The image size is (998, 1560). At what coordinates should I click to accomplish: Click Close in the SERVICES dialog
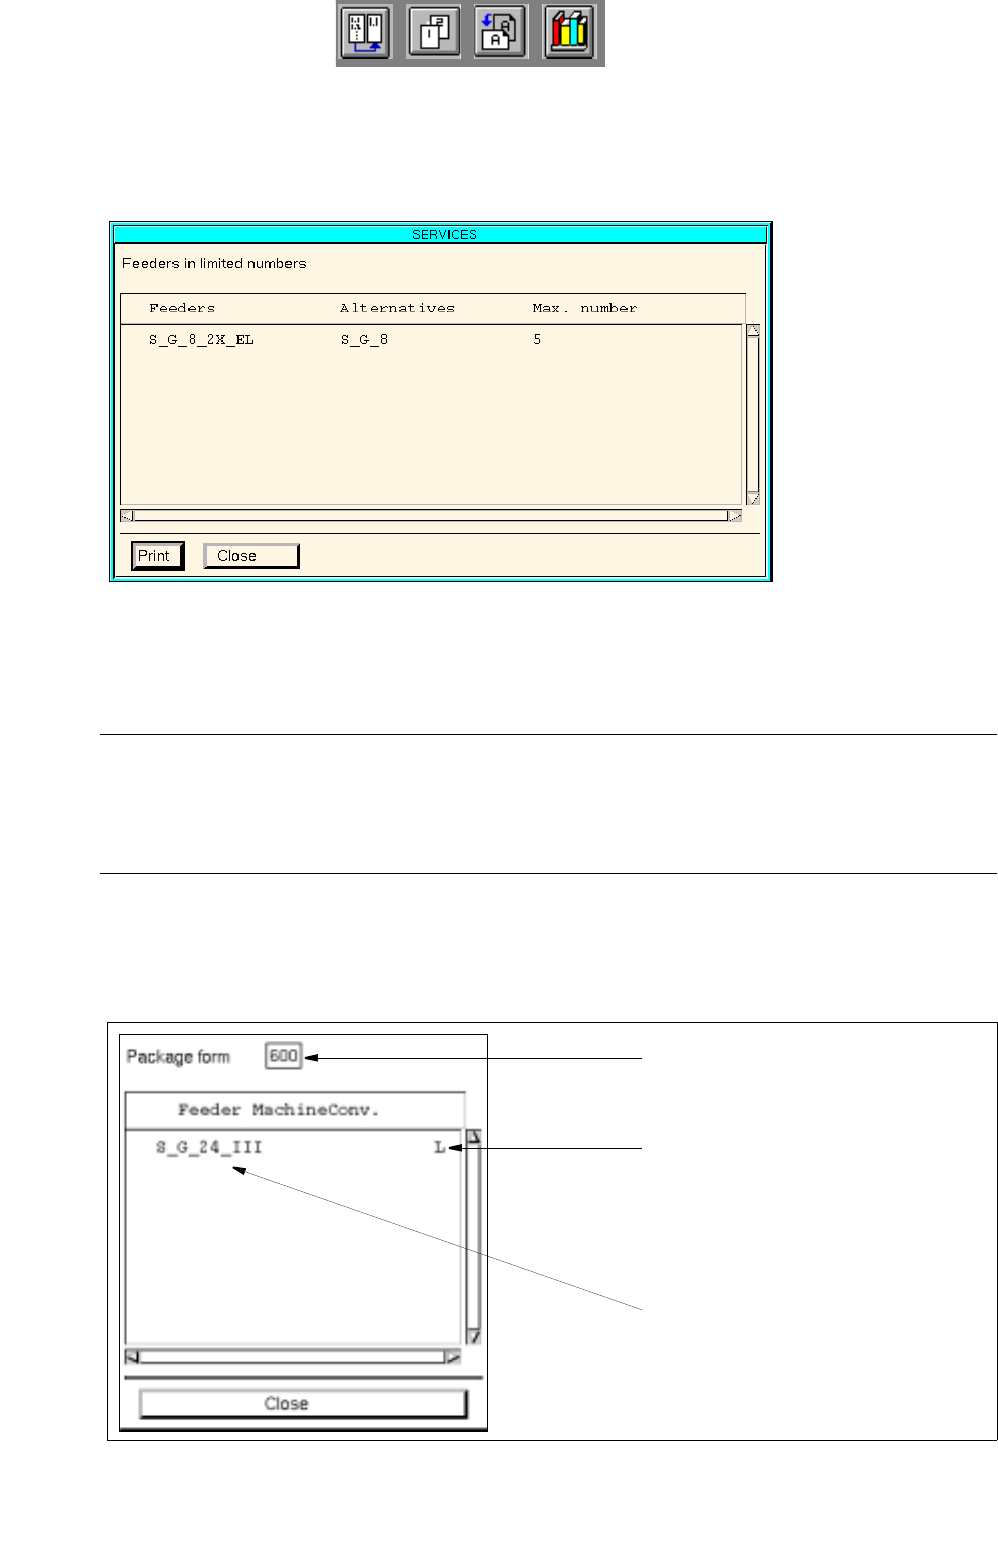click(251, 556)
